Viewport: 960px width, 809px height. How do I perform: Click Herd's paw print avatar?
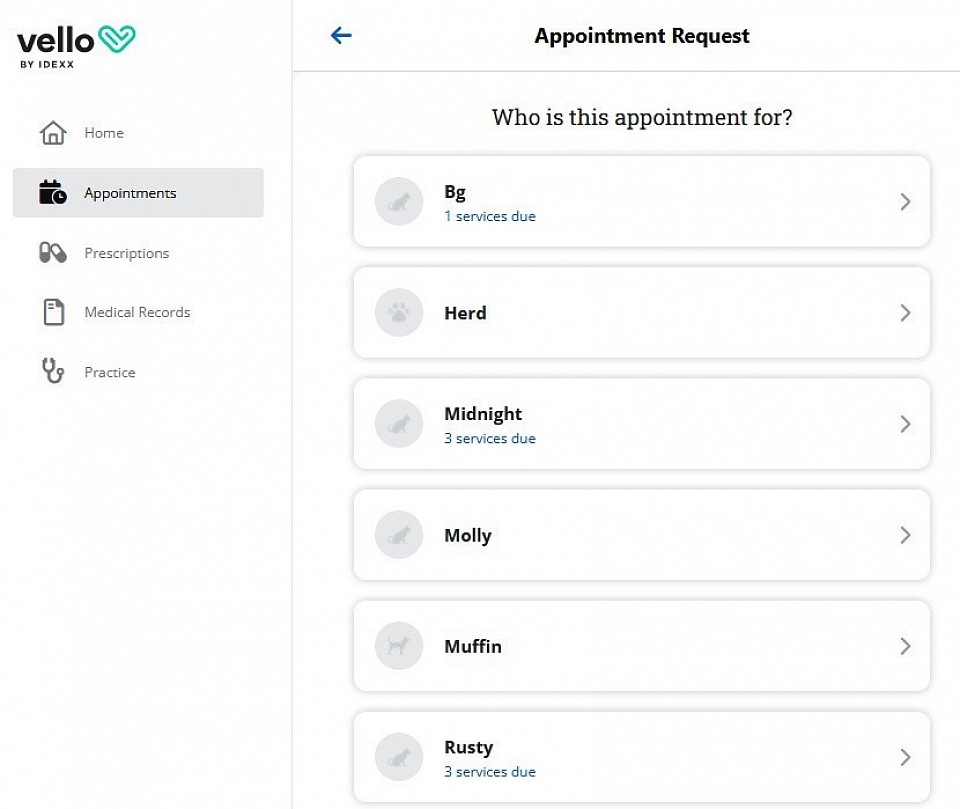coord(399,313)
